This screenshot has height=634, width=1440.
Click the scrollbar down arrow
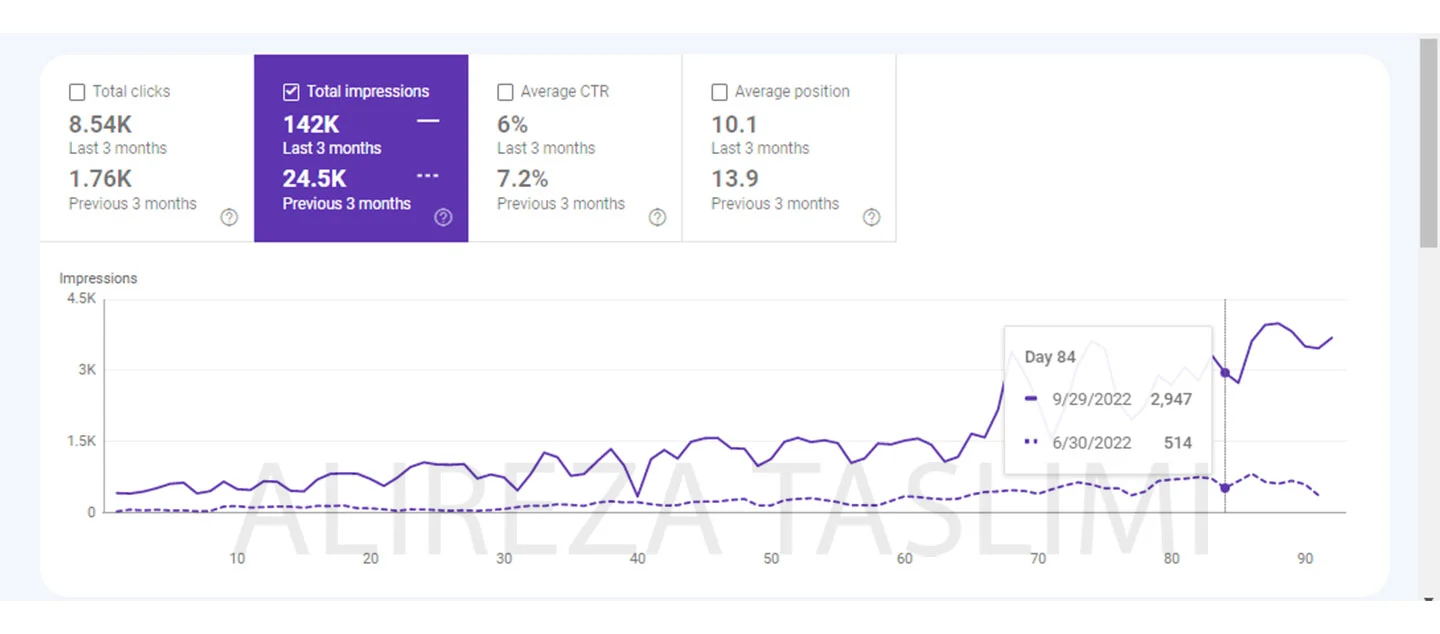[1428, 599]
